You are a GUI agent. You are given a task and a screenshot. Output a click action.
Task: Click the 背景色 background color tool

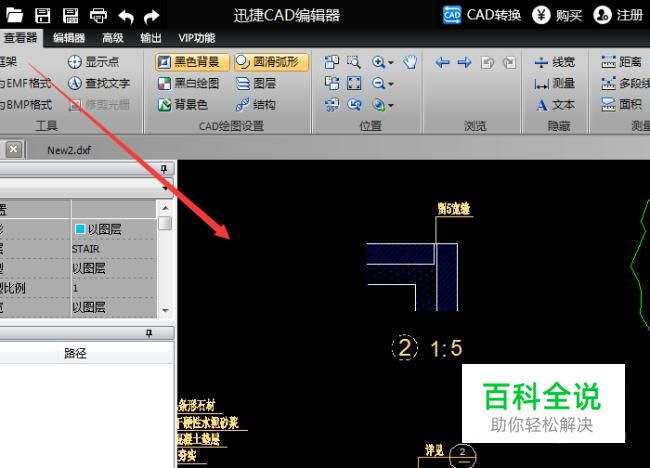point(182,104)
